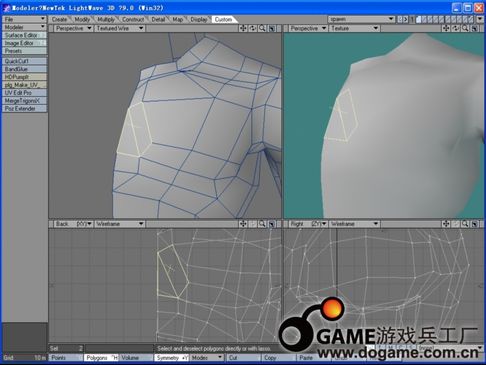Switch to the Create tab
The width and height of the screenshot is (486, 365).
(59, 20)
